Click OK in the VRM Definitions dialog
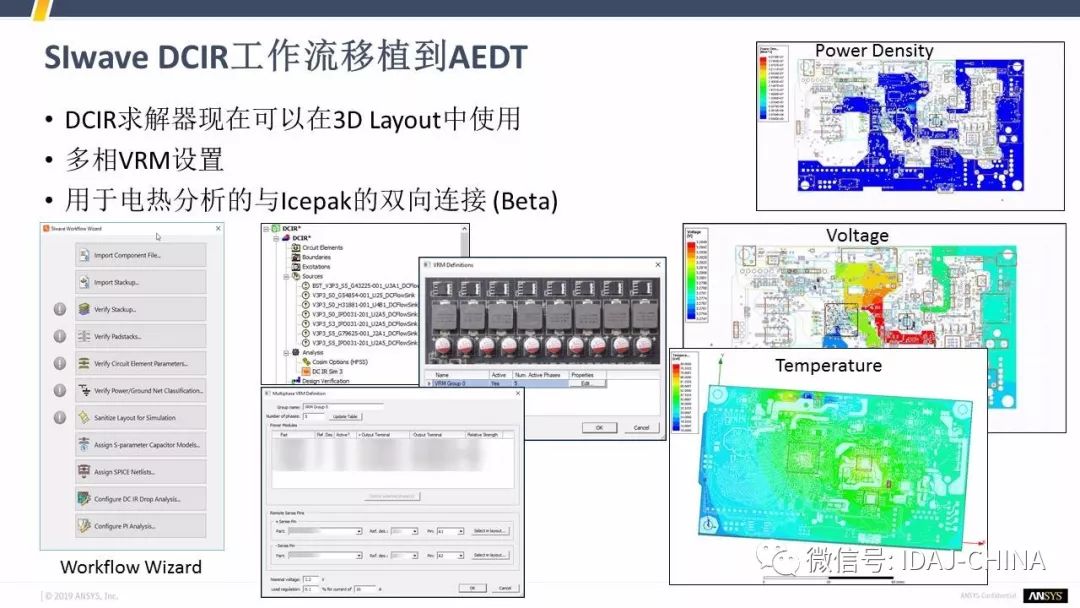Image resolution: width=1080 pixels, height=608 pixels. click(x=599, y=428)
